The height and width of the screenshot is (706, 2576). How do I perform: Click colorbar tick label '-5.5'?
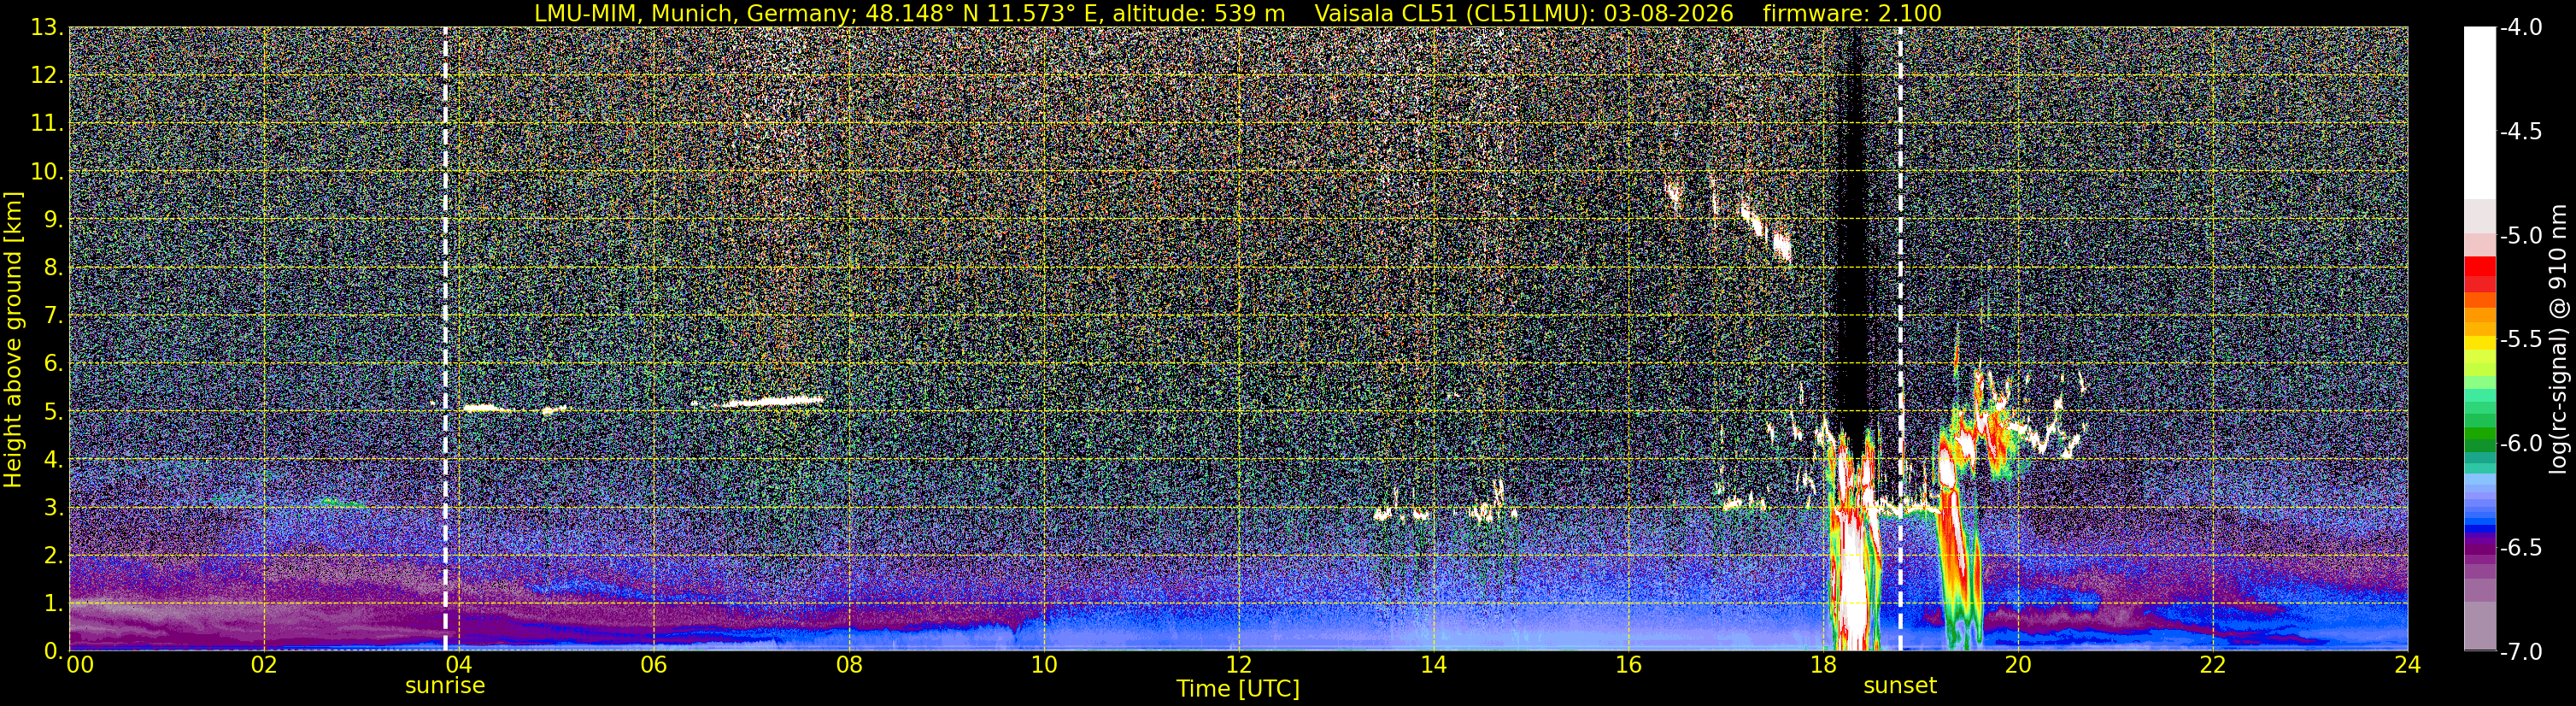click(x=2520, y=339)
